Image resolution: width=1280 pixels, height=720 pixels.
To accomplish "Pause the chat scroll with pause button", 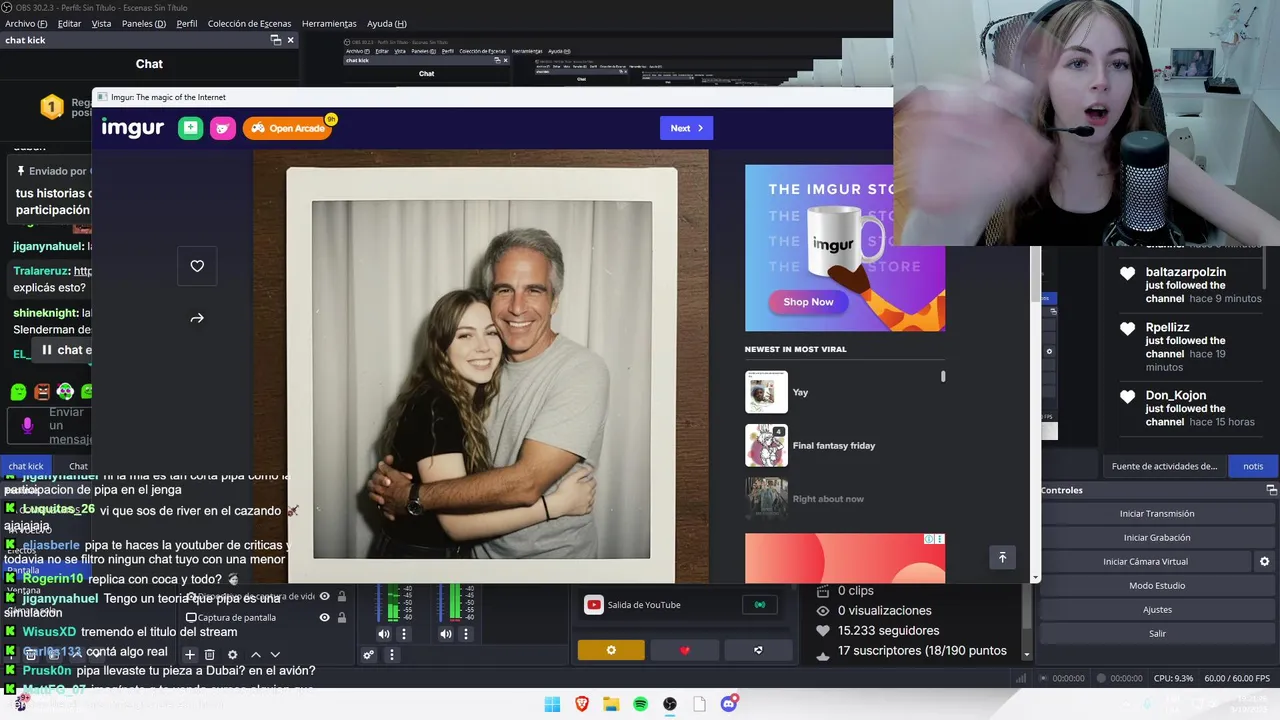I will 46,350.
